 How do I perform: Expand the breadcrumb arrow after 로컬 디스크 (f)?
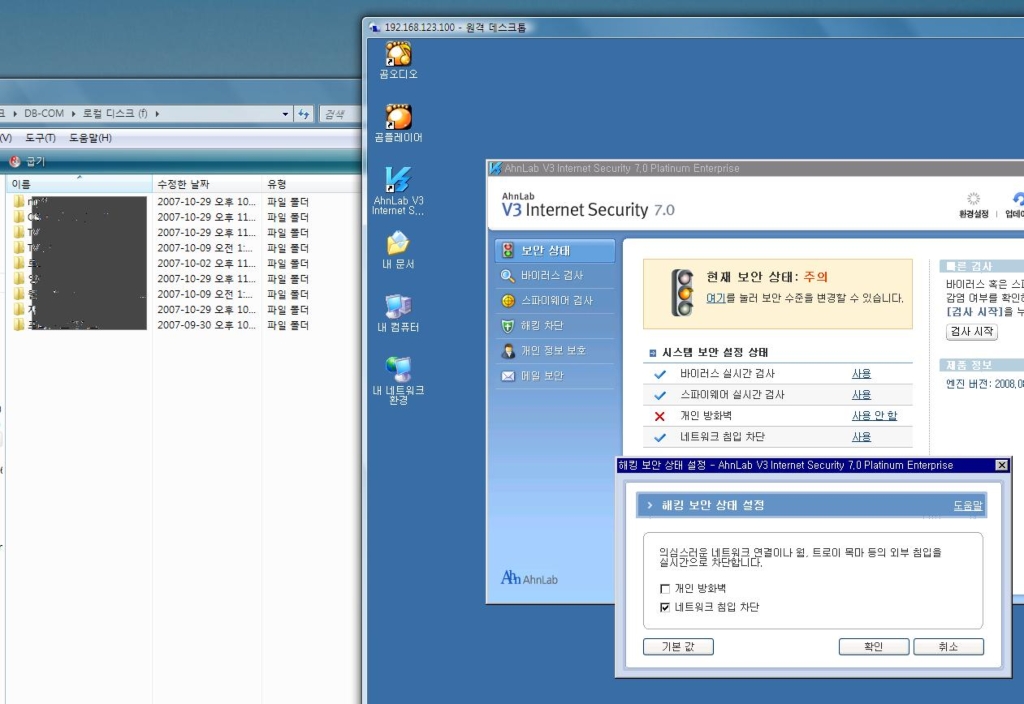point(157,114)
